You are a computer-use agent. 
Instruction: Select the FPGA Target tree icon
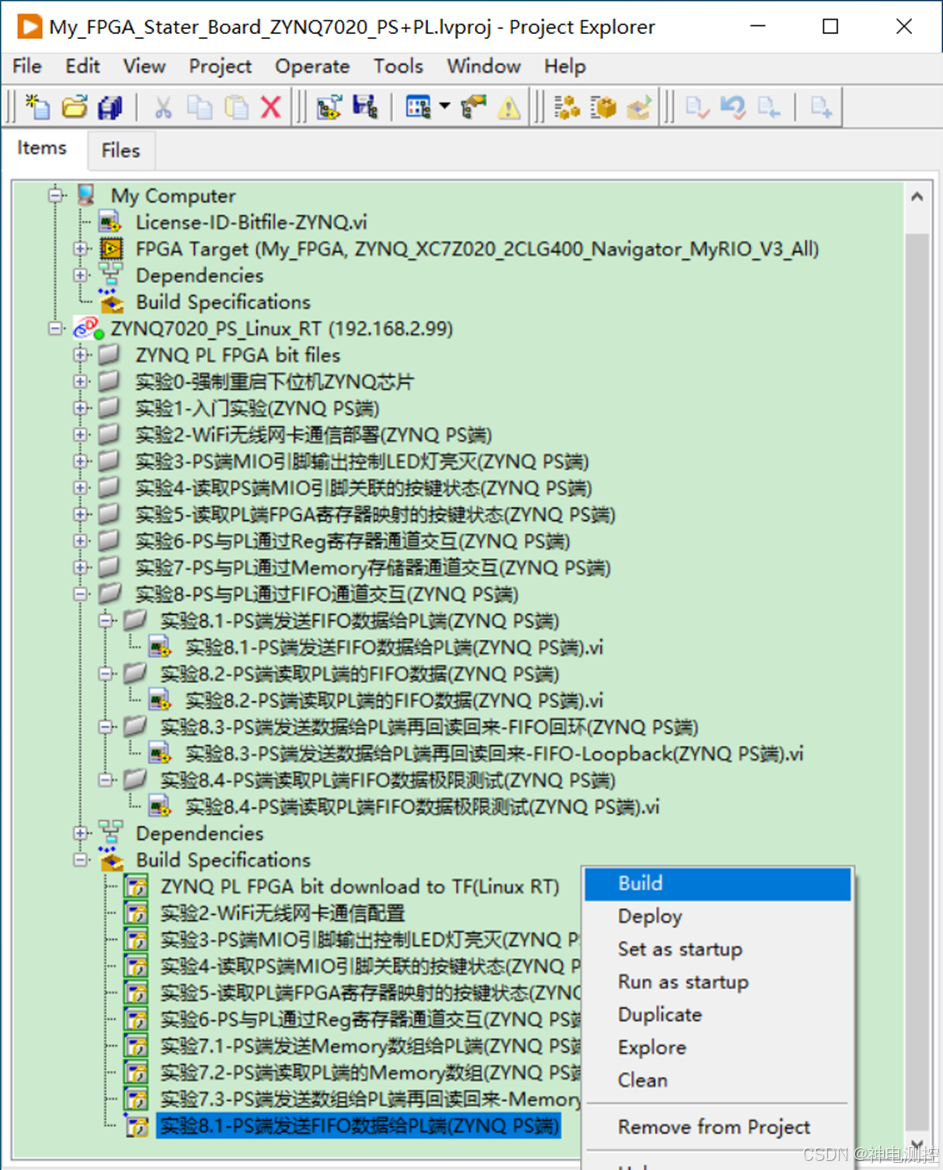coord(112,248)
